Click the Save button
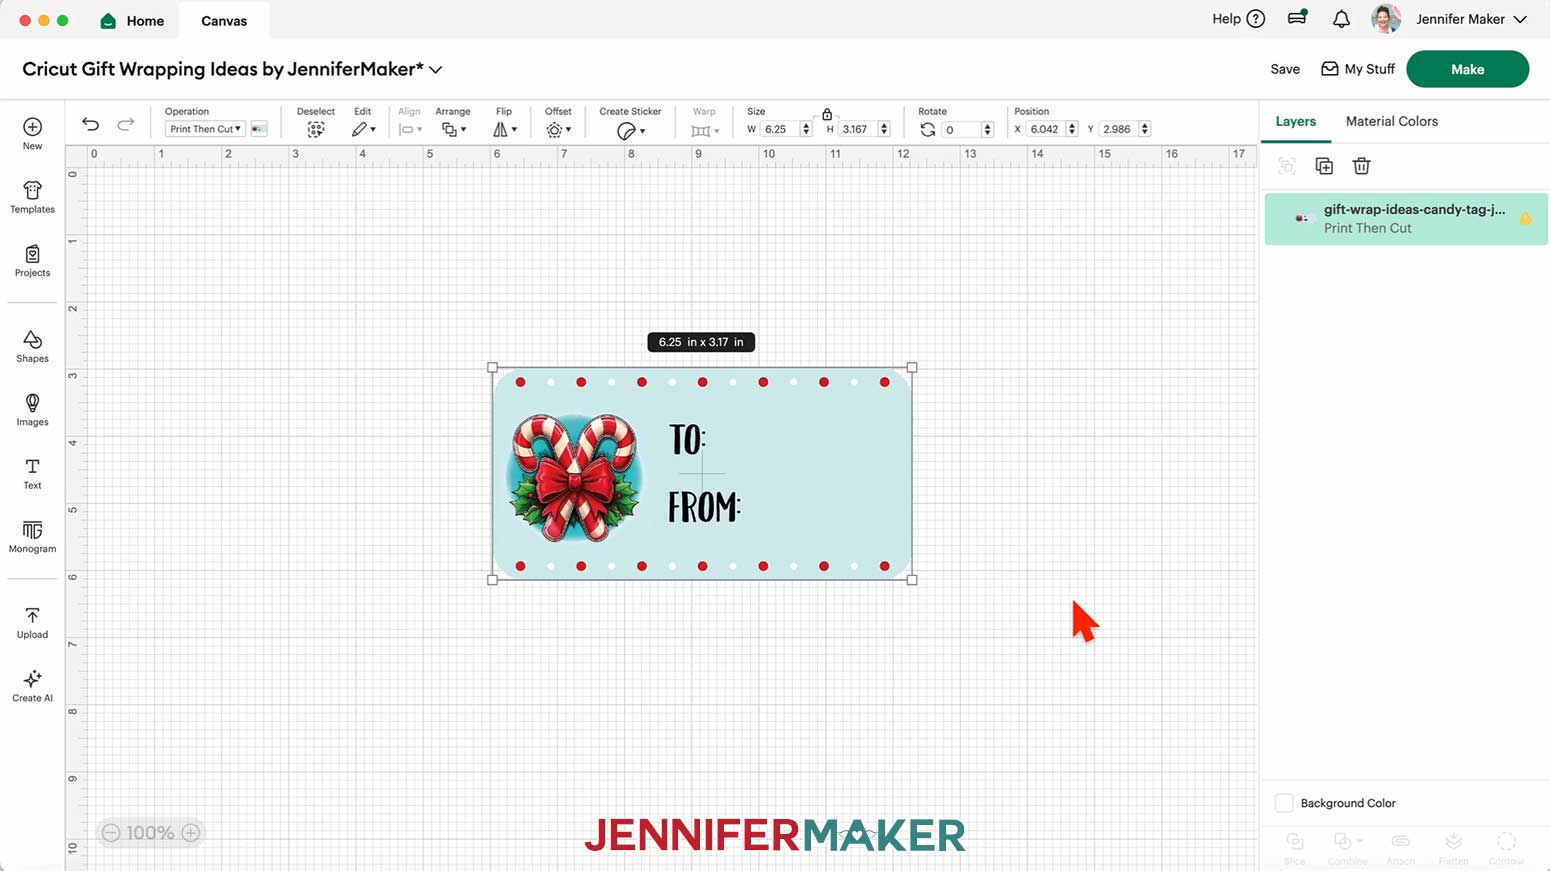Image resolution: width=1550 pixels, height=871 pixels. point(1285,69)
